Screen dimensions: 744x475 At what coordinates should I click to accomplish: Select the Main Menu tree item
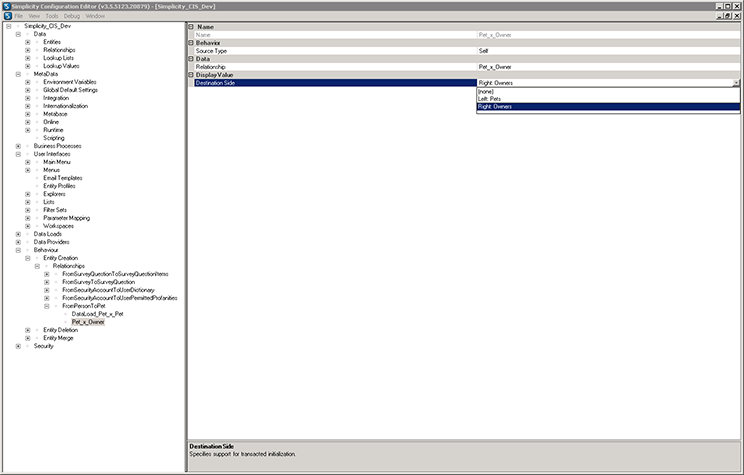point(56,162)
